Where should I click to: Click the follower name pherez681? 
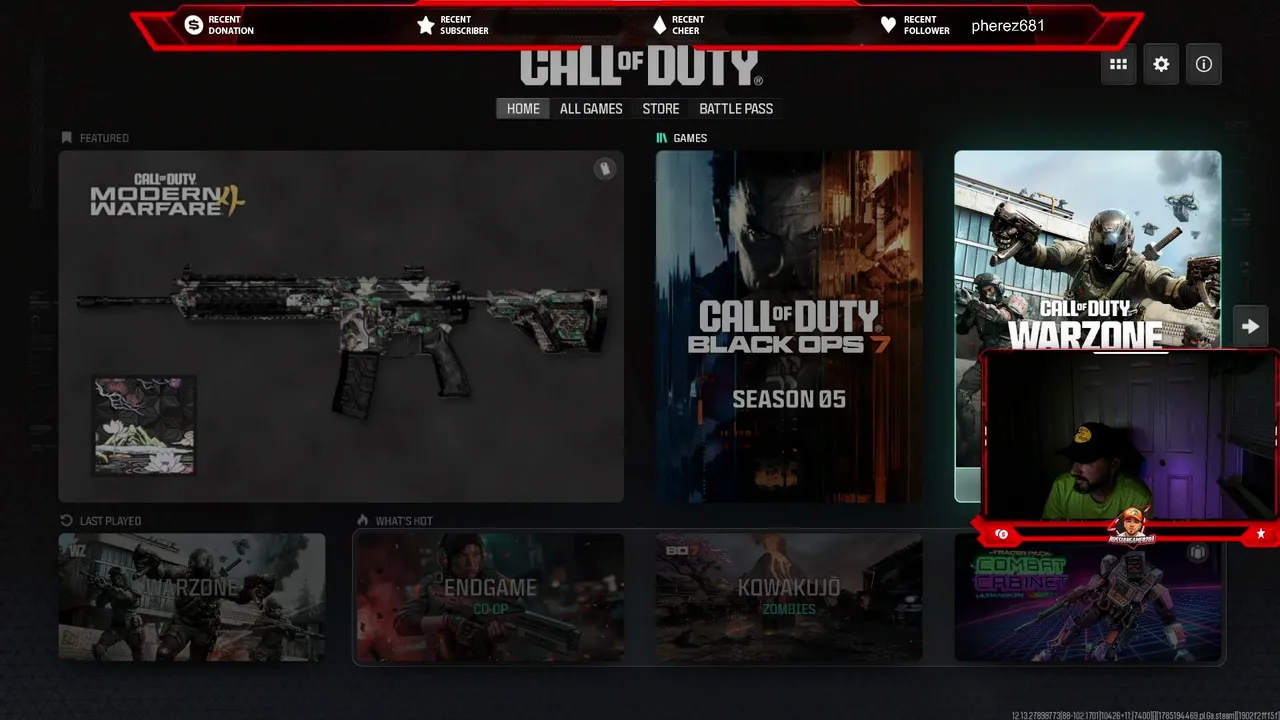1008,26
